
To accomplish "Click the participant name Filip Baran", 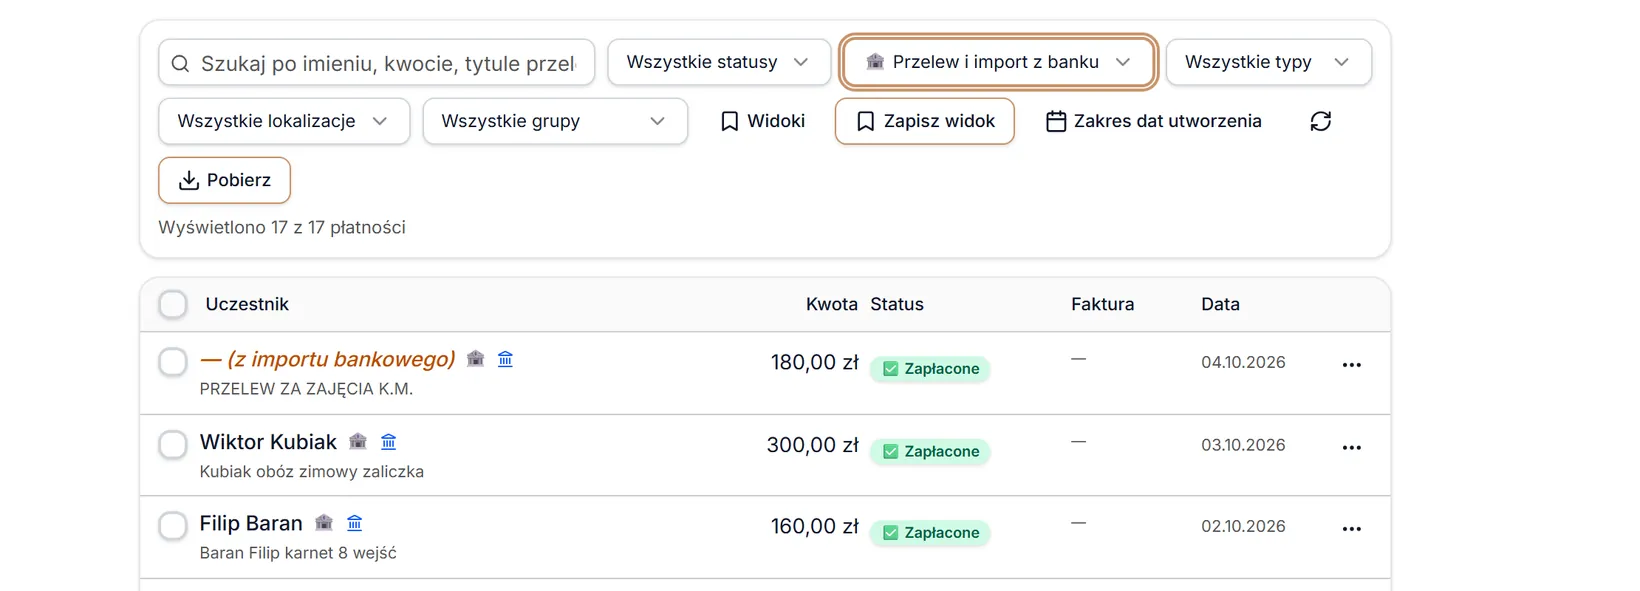I will (251, 523).
